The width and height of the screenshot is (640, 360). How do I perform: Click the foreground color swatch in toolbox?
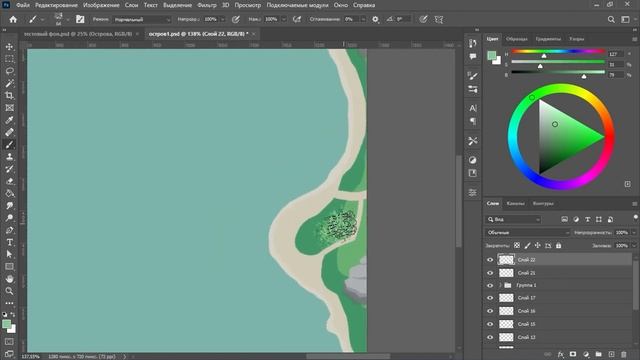tap(6, 324)
